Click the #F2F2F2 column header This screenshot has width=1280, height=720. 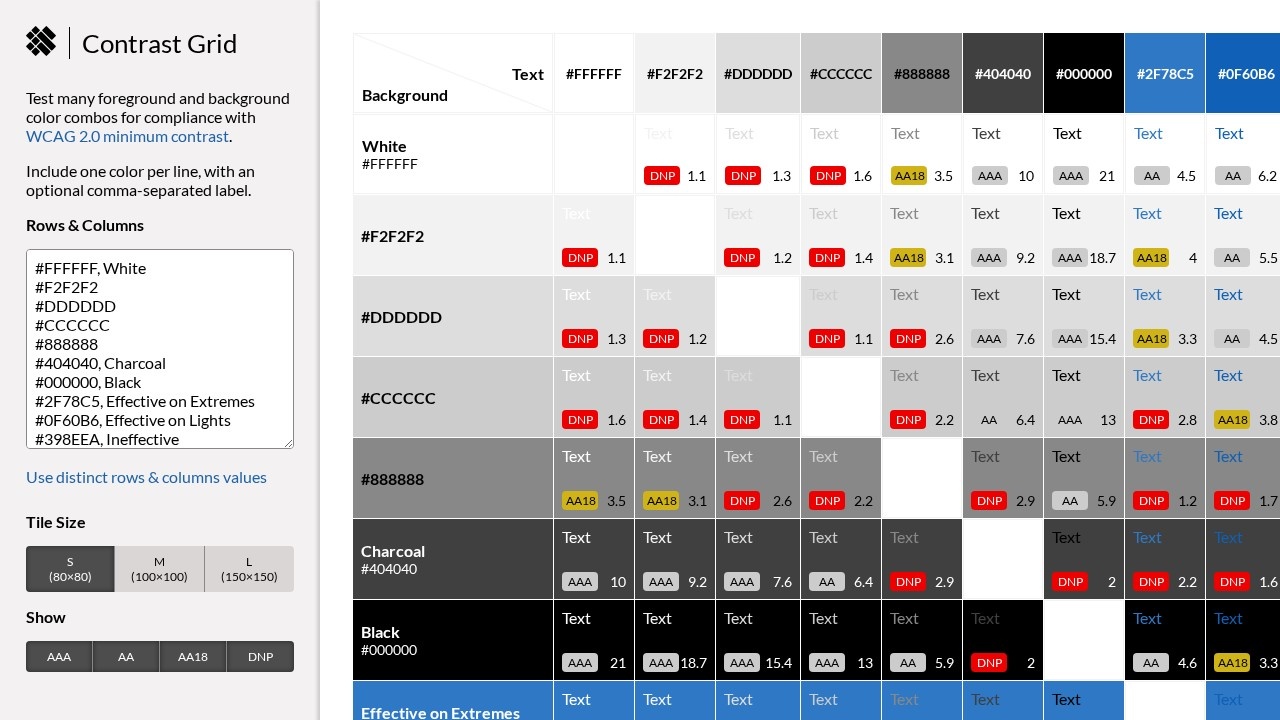675,73
